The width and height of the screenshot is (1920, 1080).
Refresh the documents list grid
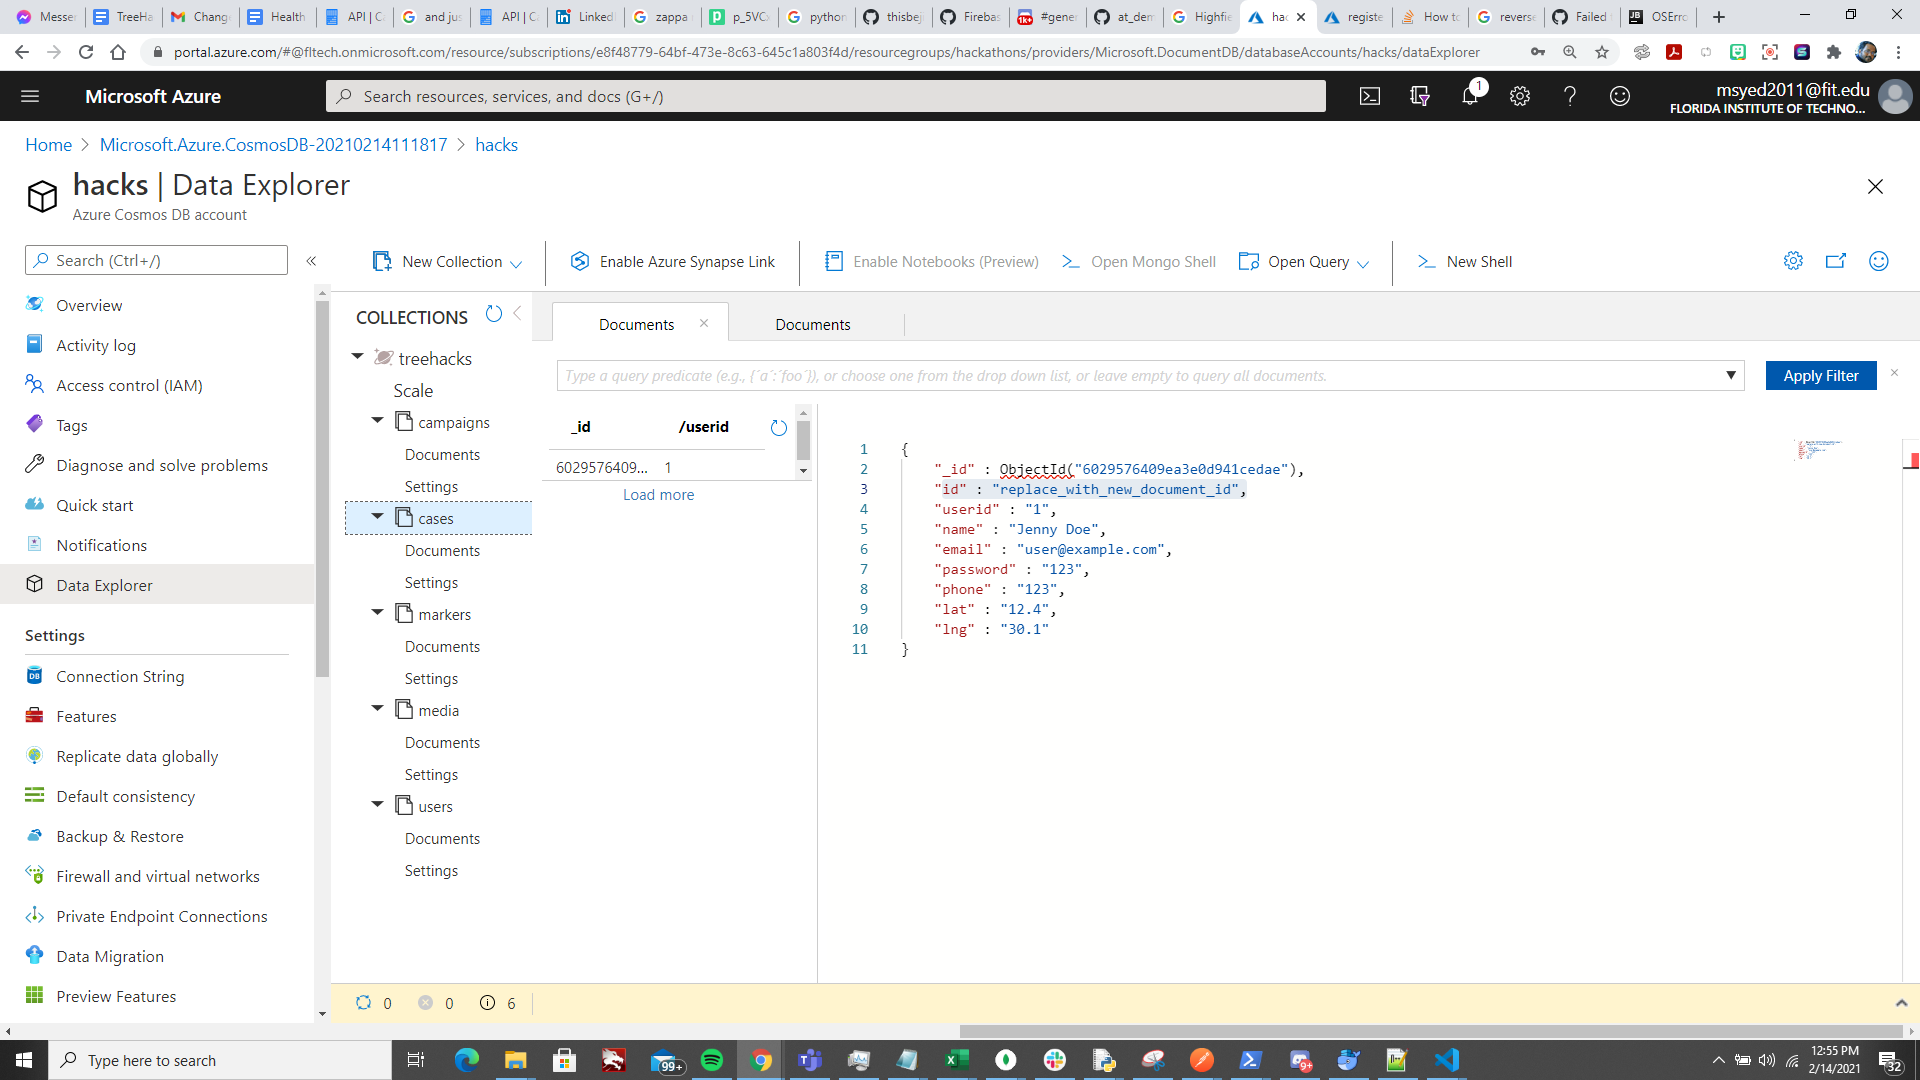779,428
